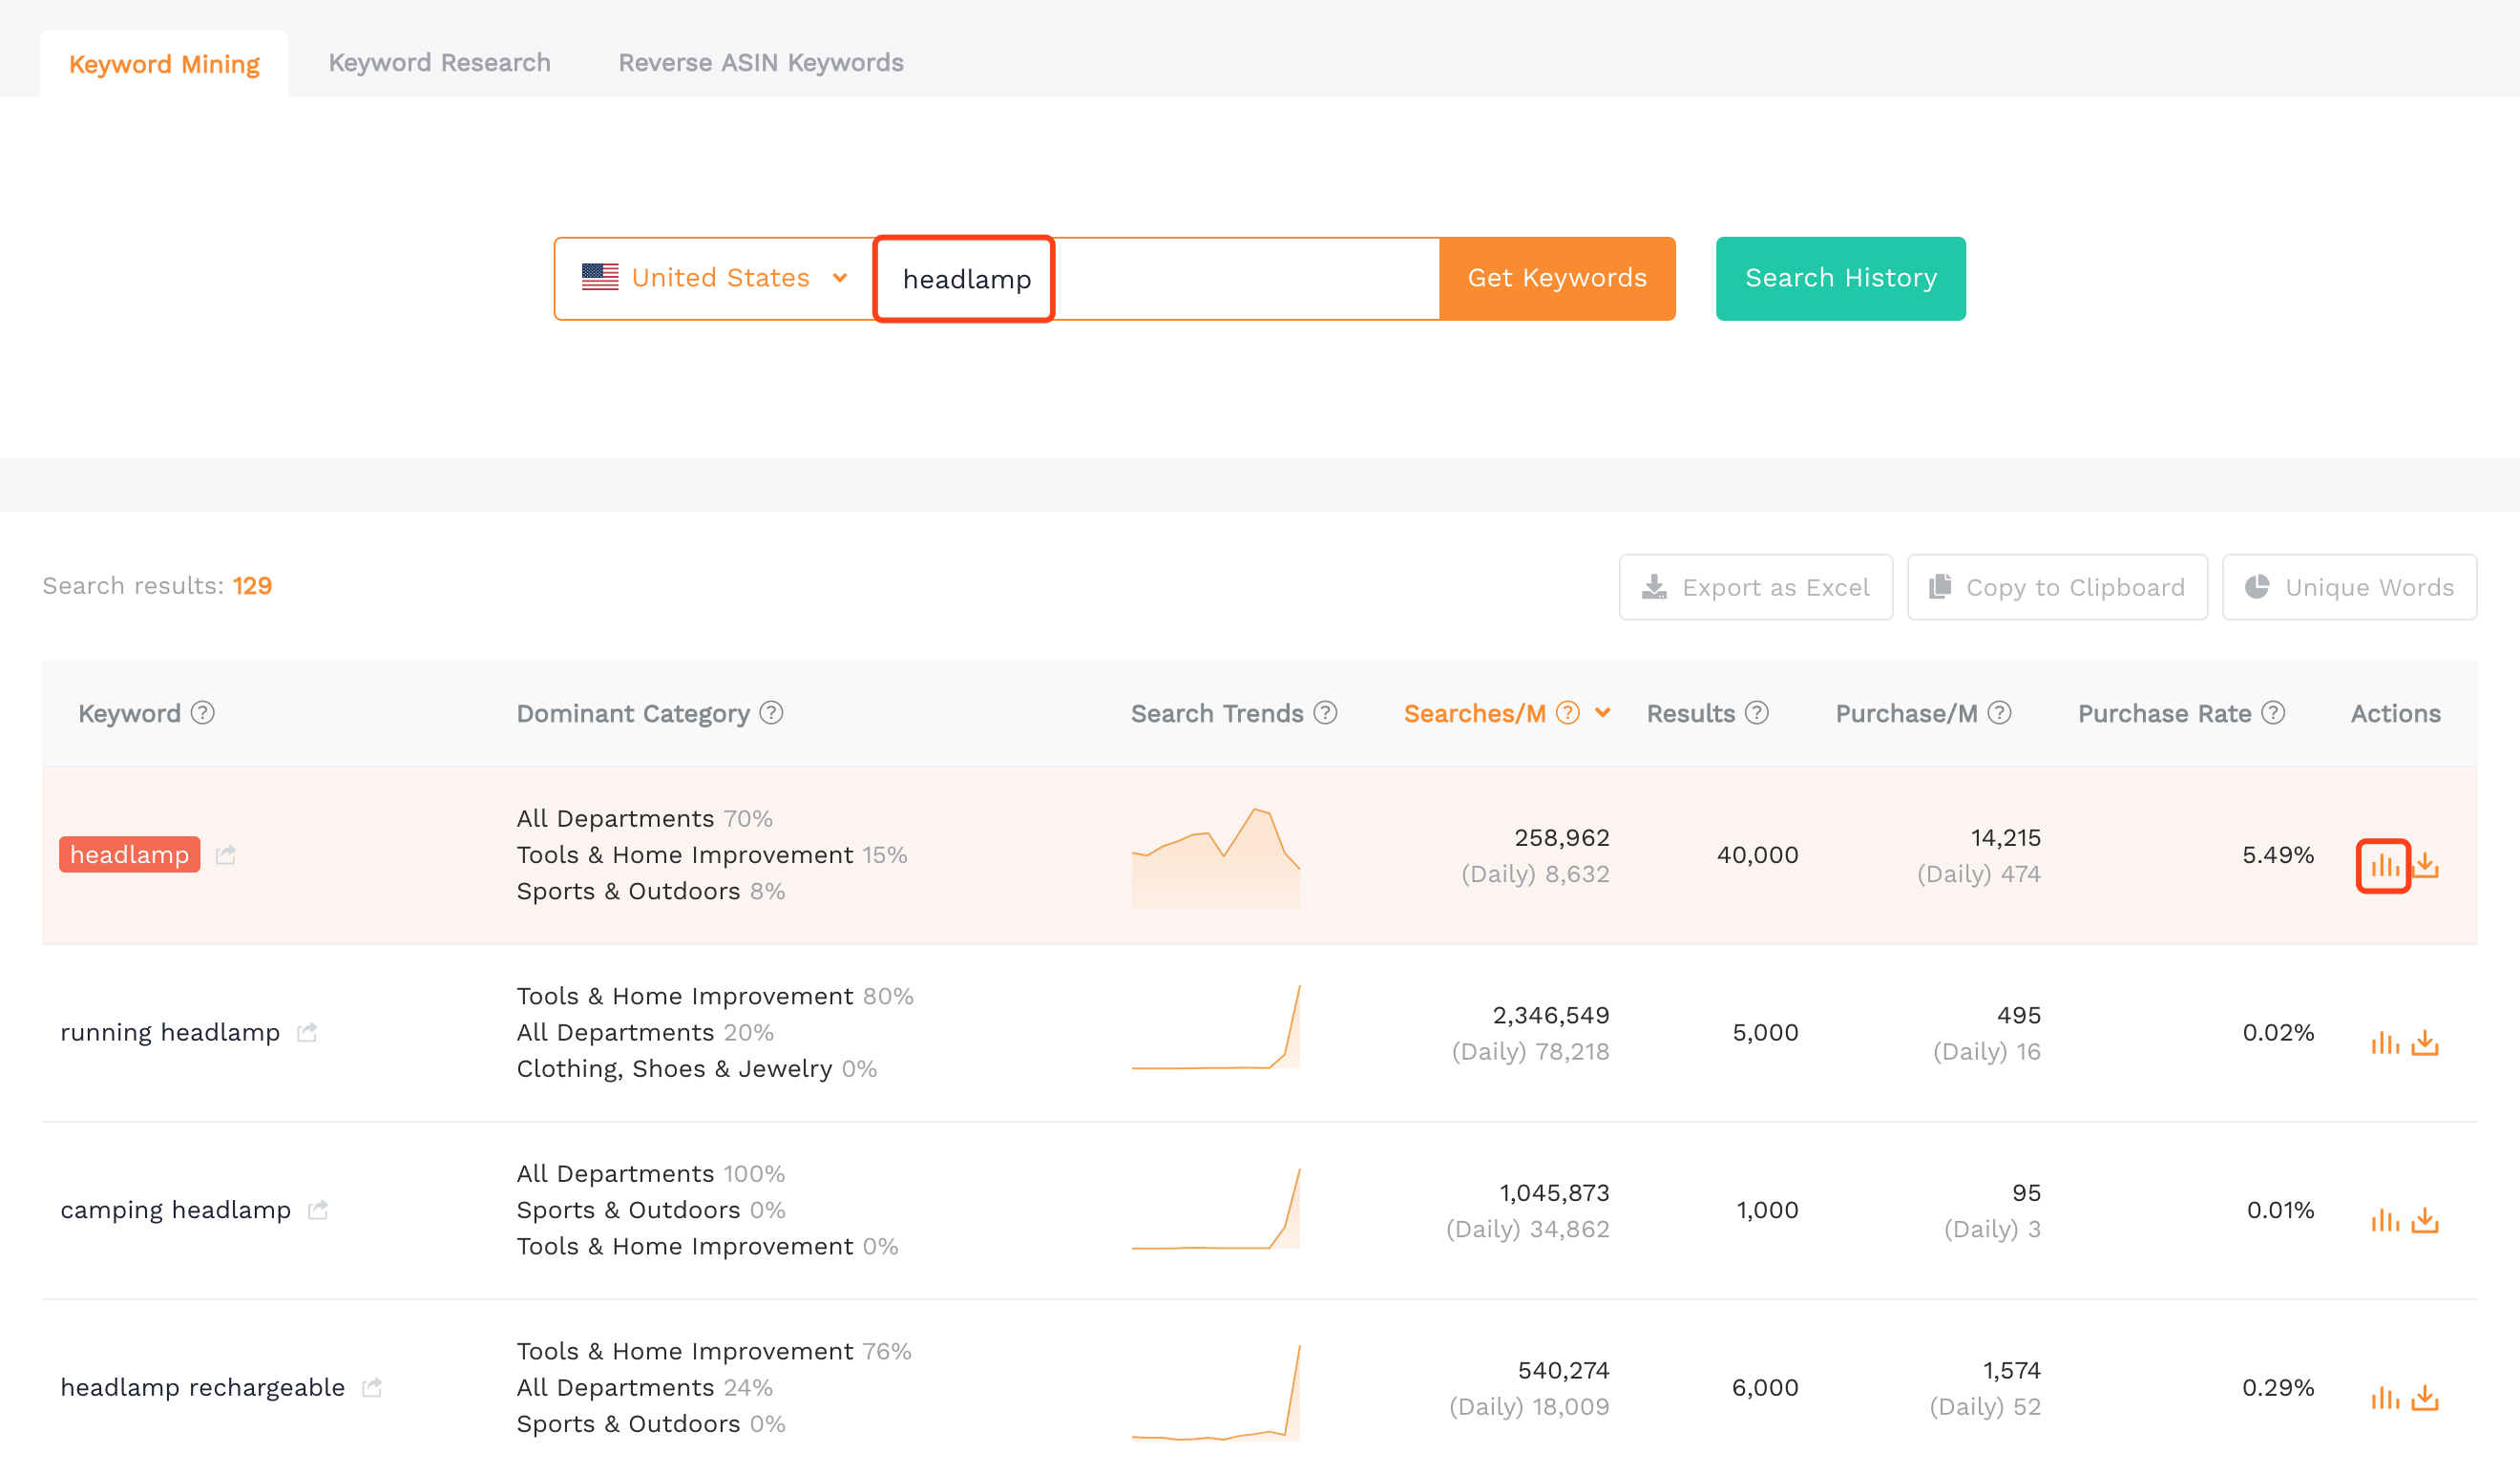Export results as Excel
Screen dimensions: 2520x1474
click(1756, 587)
